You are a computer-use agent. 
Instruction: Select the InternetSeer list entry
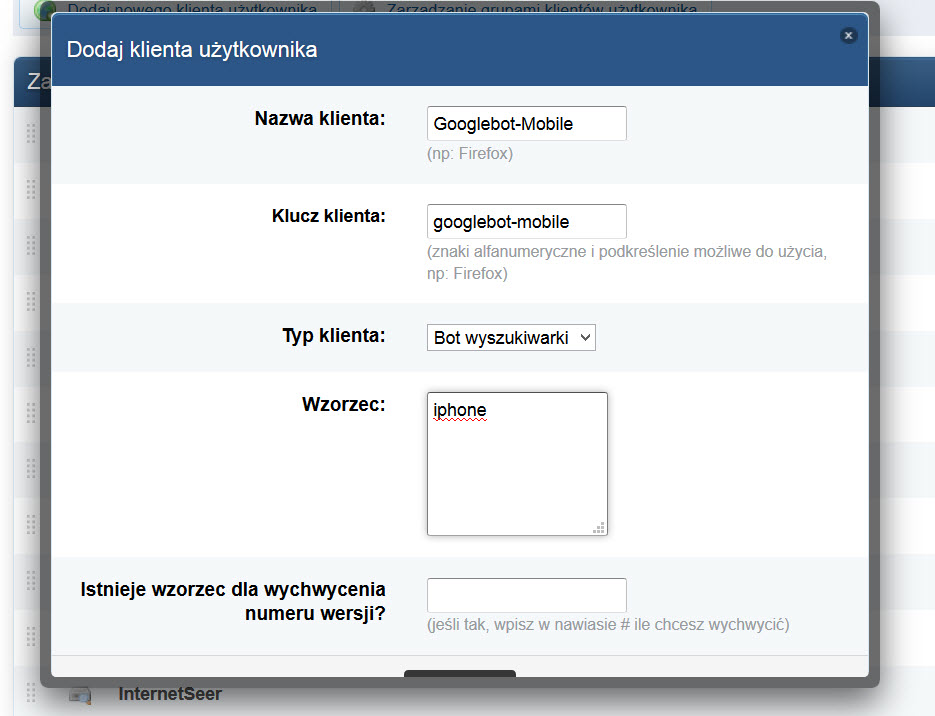[170, 694]
